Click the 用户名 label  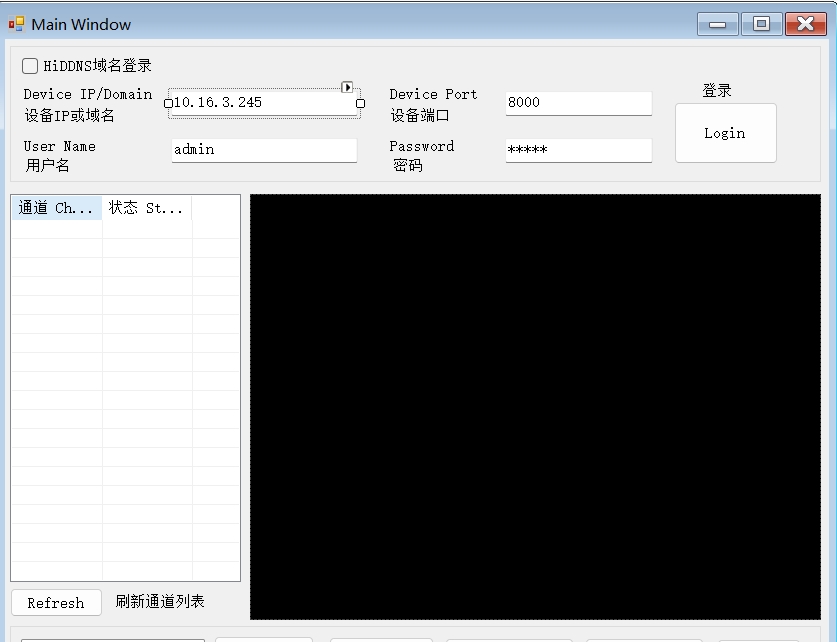pyautogui.click(x=47, y=165)
